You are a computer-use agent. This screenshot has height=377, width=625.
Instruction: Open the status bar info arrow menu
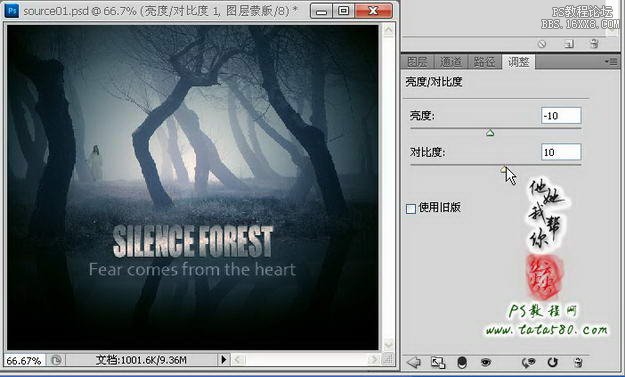tap(224, 360)
